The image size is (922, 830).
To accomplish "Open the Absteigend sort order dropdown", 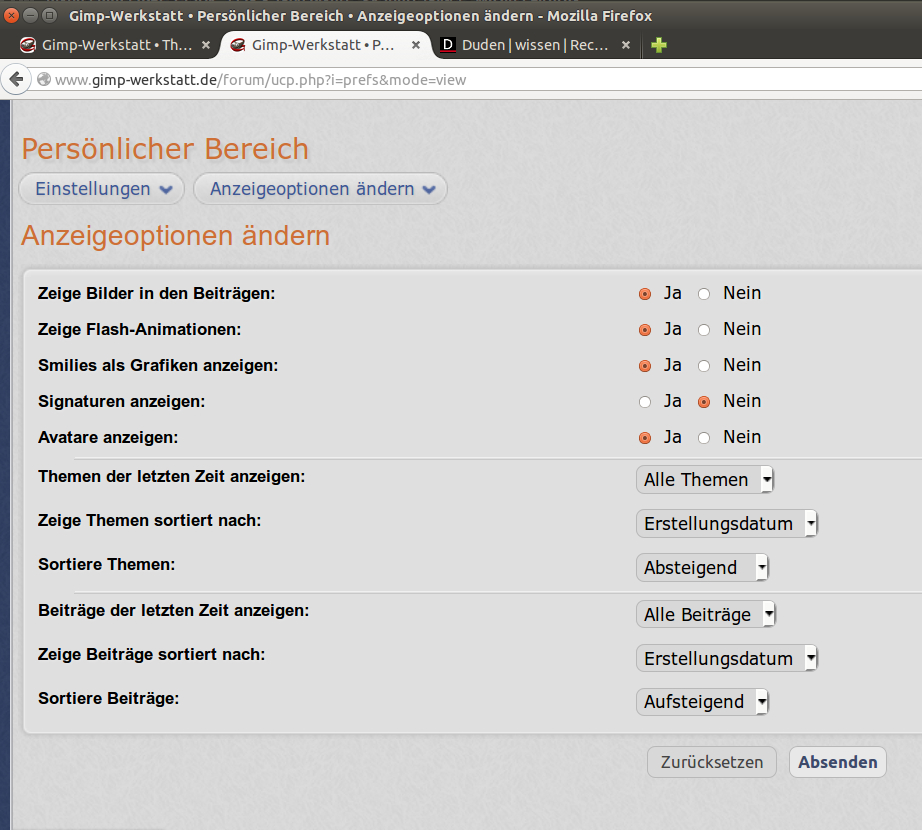I will pos(703,567).
